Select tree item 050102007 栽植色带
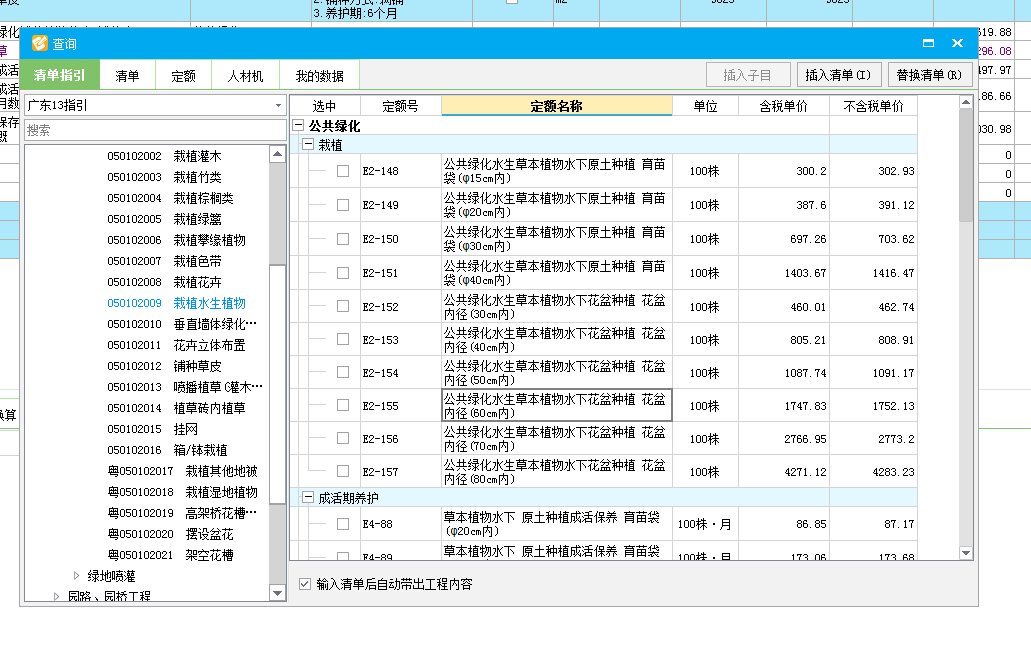The image size is (1031, 661). coord(164,262)
